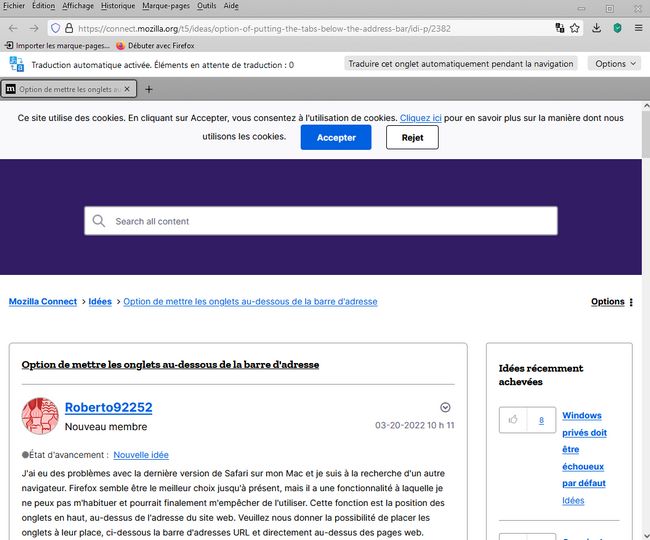Go back with the back arrow
This screenshot has height=540, width=650.
(x=13, y=28)
